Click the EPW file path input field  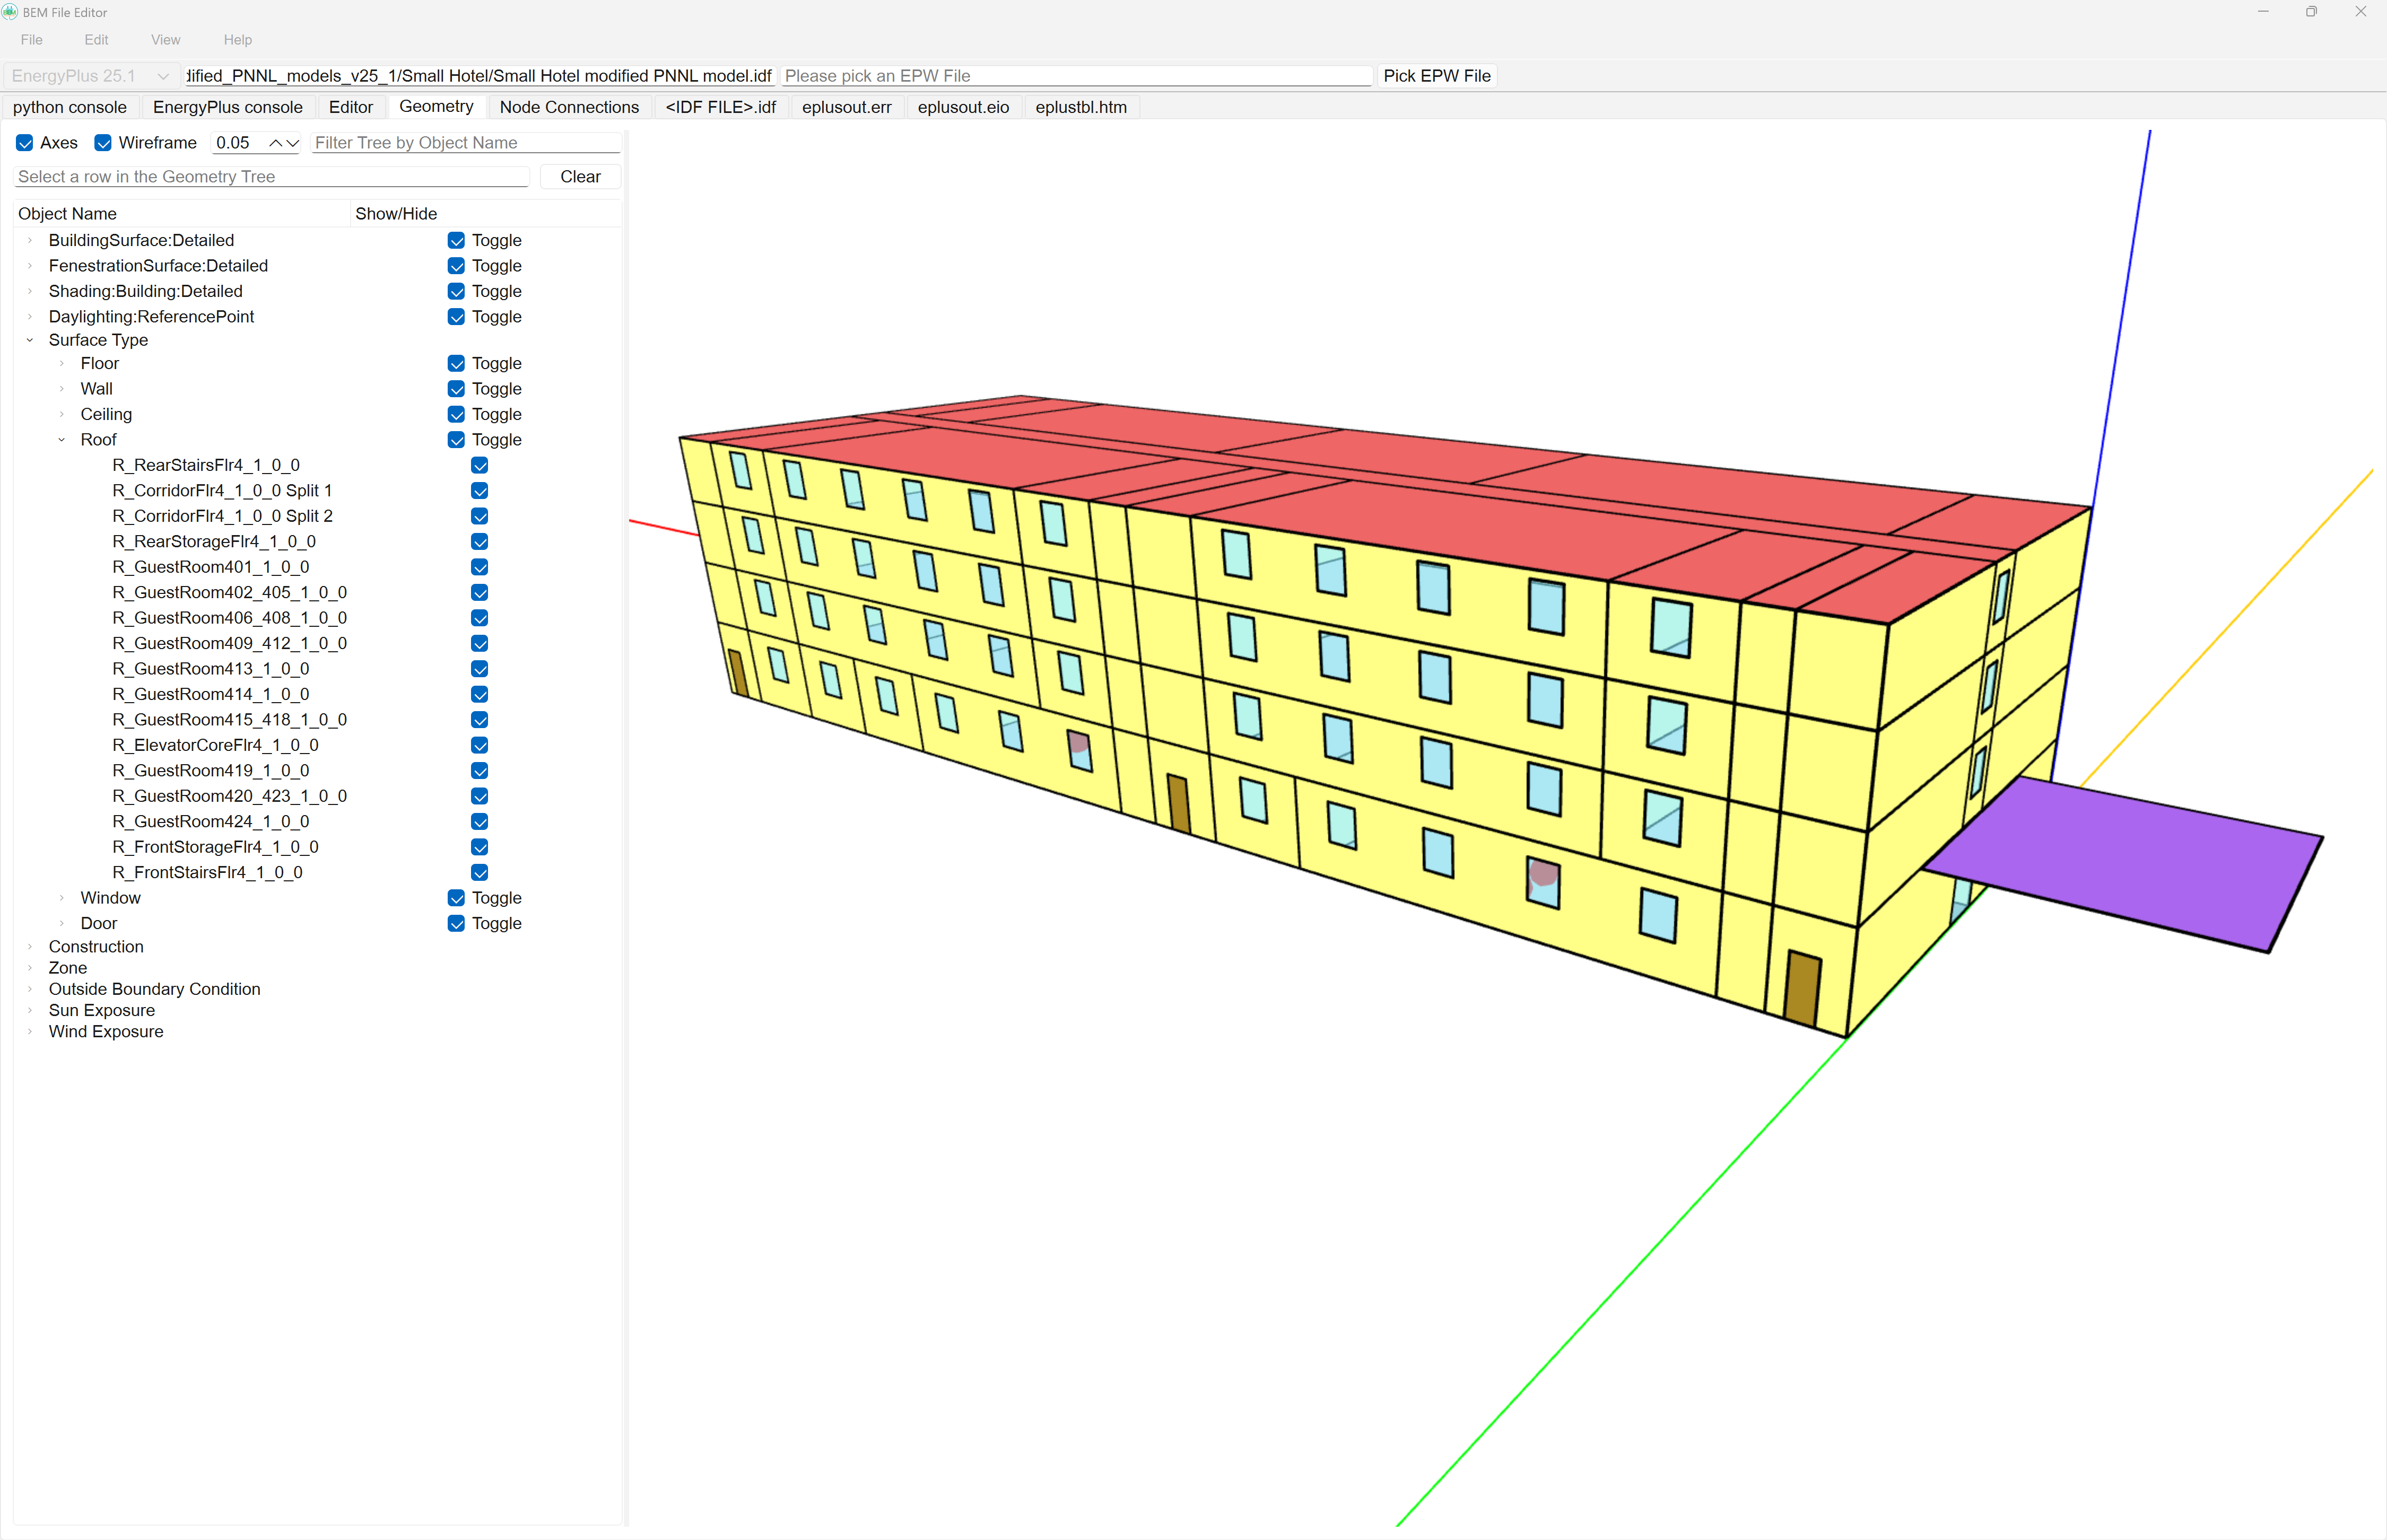pyautogui.click(x=1076, y=76)
